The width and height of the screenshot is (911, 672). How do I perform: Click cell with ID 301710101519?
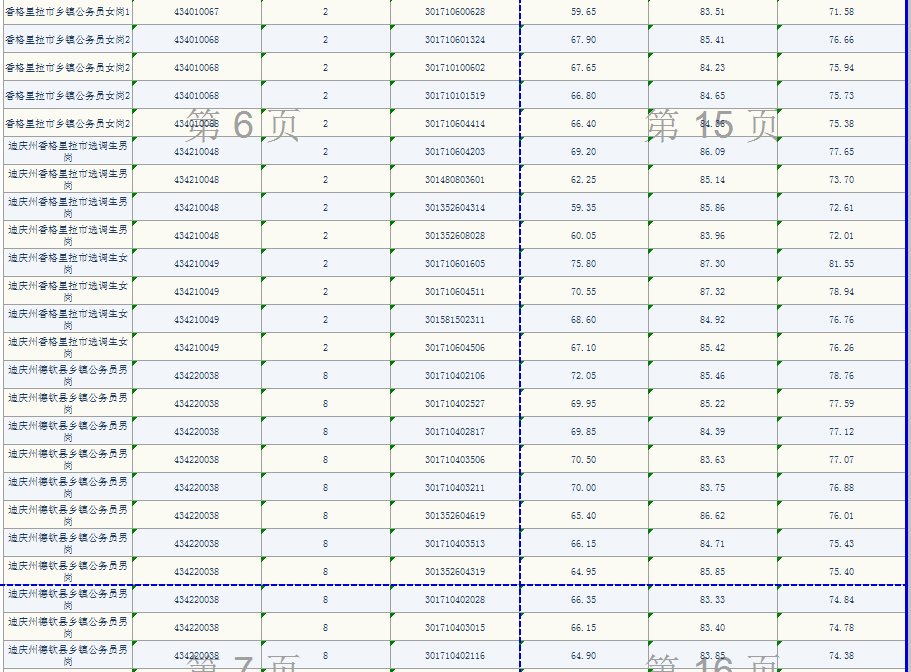(455, 96)
